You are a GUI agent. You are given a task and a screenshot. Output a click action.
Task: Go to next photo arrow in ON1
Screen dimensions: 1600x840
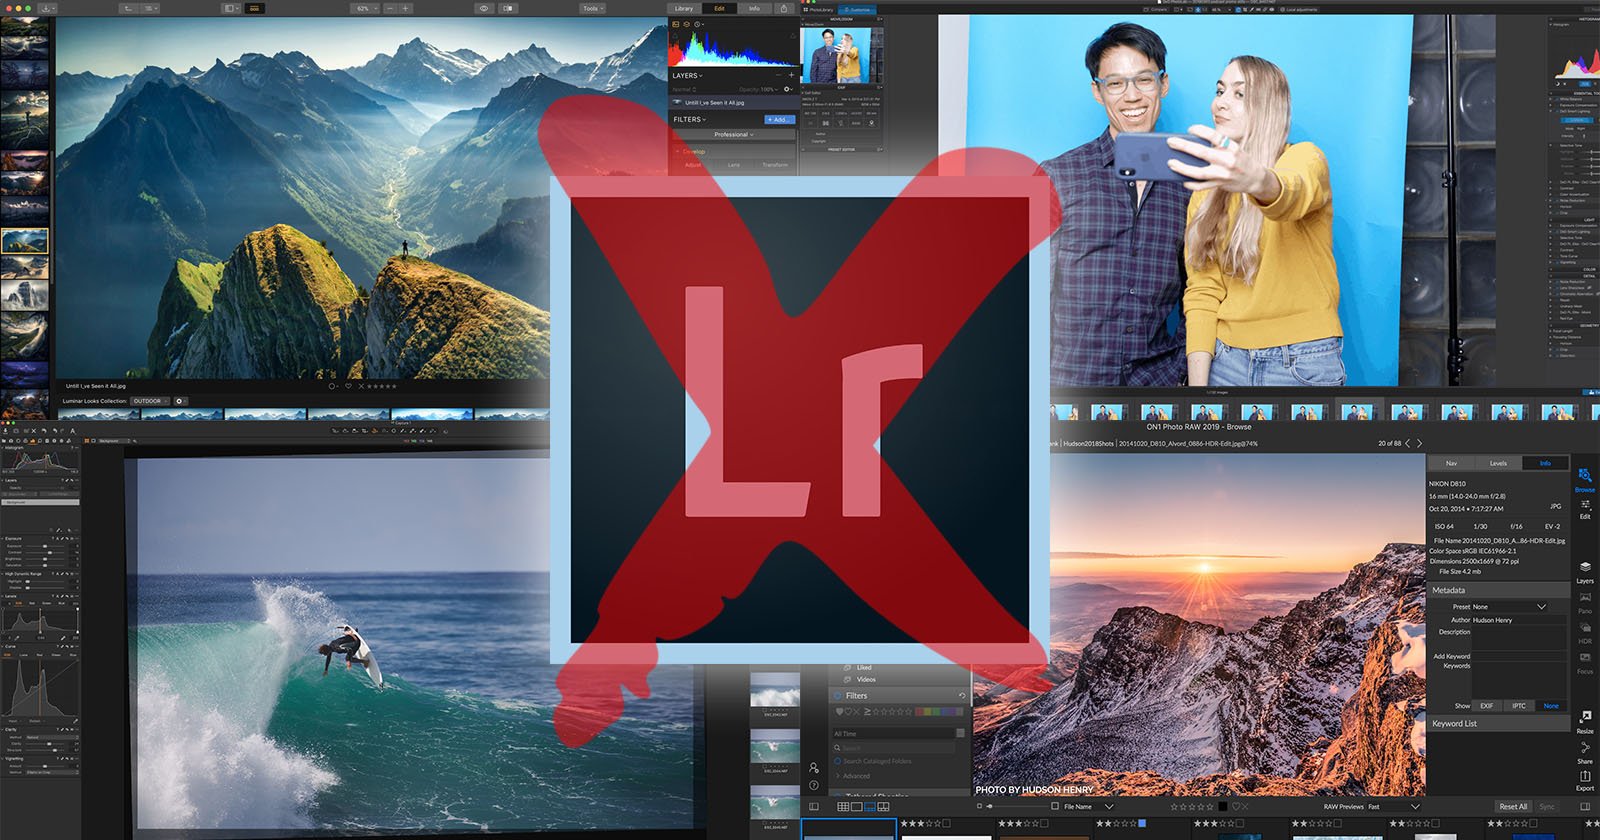(1419, 443)
